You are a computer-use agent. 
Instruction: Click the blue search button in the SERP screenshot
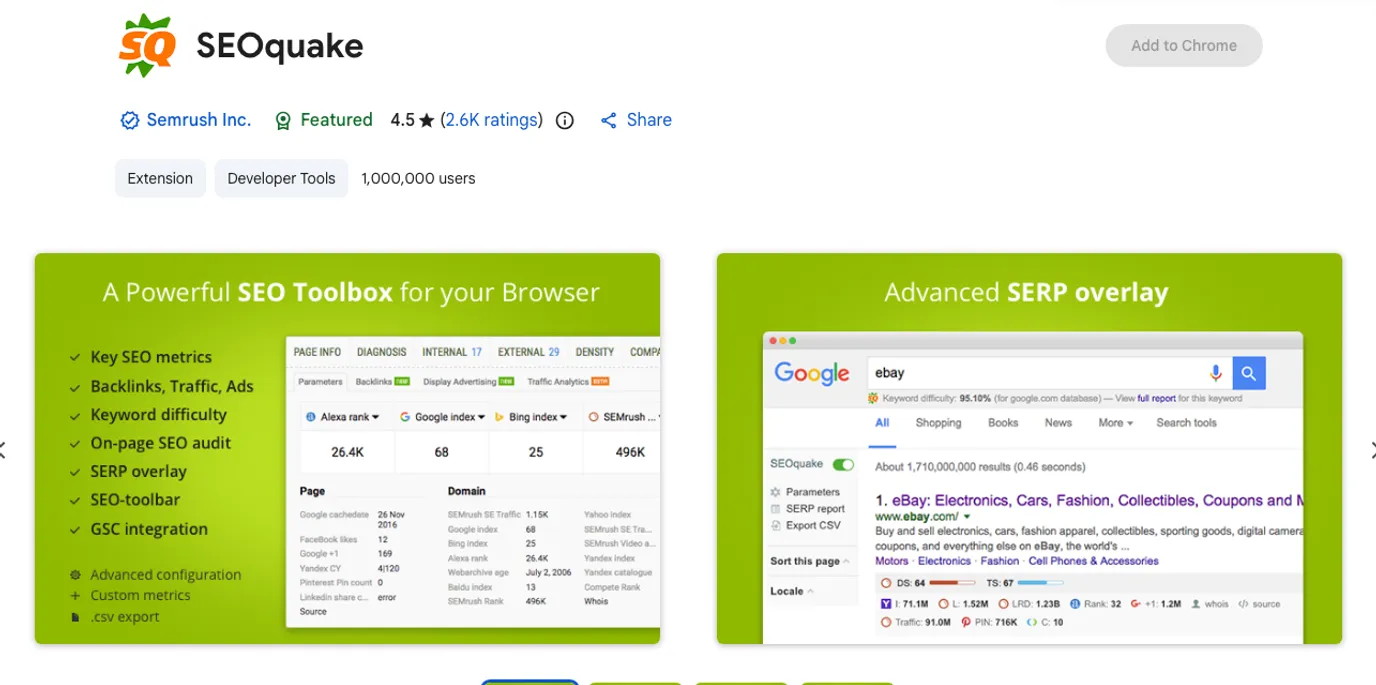coord(1249,373)
